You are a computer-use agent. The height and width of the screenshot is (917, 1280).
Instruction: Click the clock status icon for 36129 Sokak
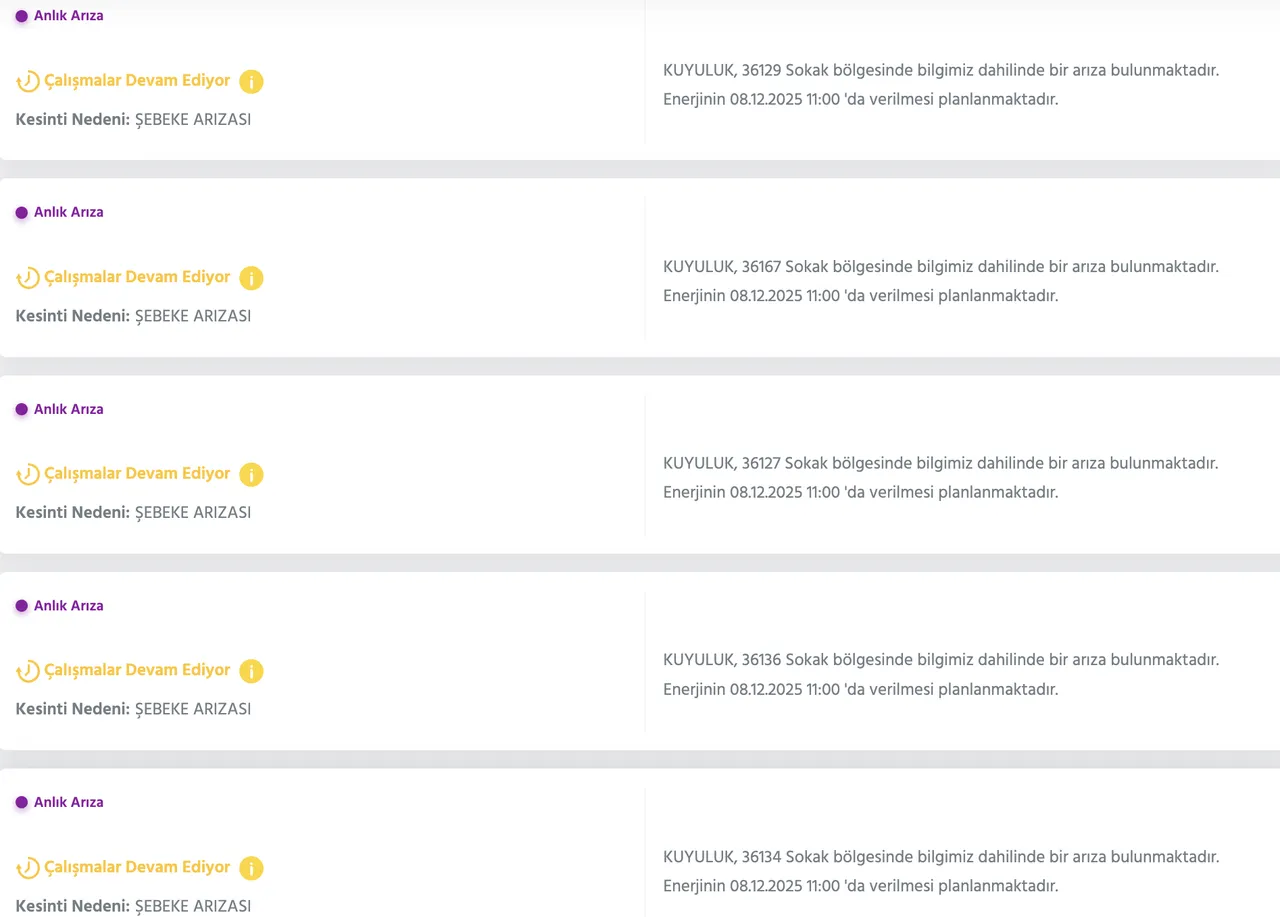click(28, 82)
